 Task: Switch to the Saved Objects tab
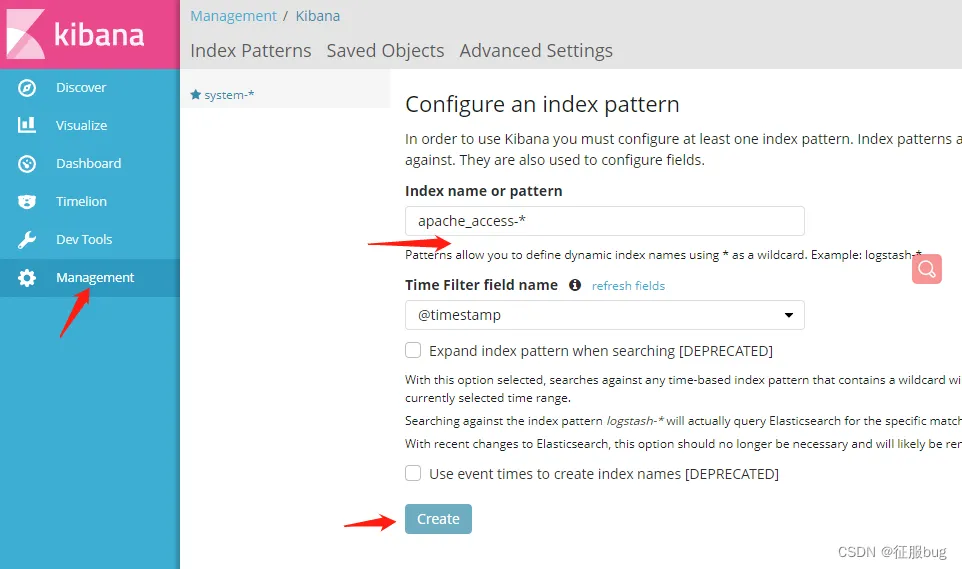[385, 50]
